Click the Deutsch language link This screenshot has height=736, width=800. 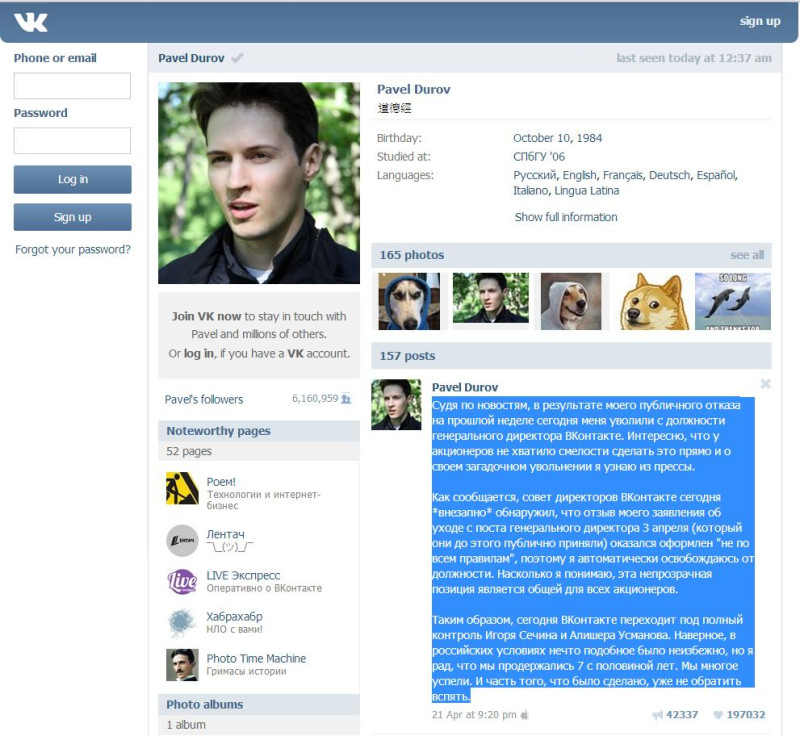point(669,175)
